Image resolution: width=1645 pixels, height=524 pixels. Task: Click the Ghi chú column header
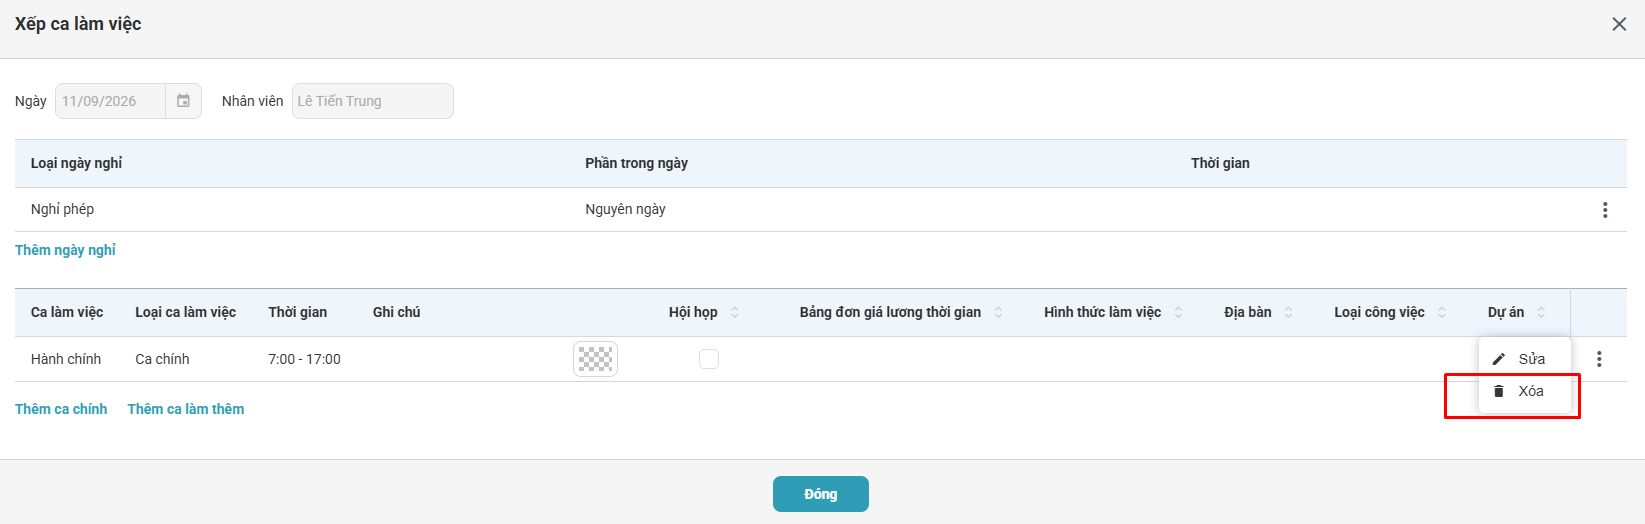(x=396, y=312)
